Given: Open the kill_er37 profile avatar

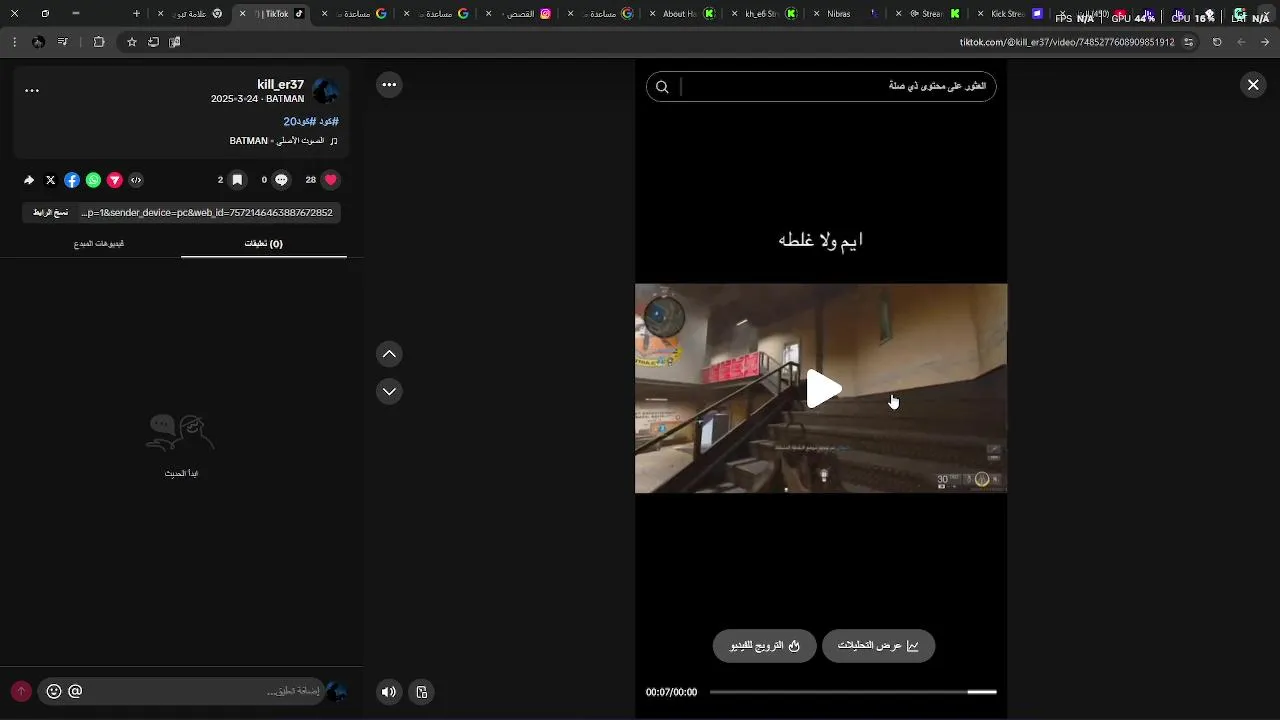Looking at the screenshot, I should pos(326,91).
